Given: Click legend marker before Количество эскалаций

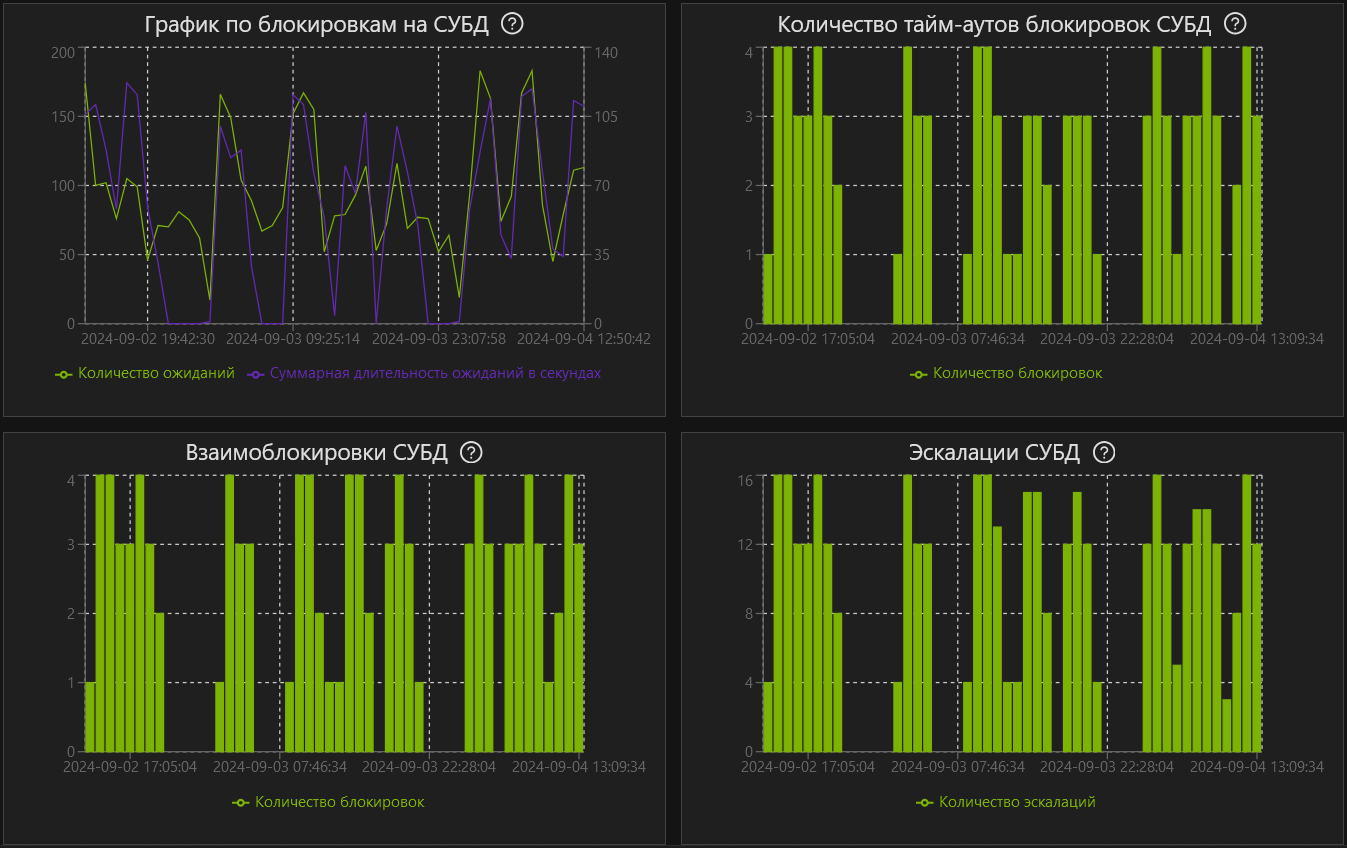Looking at the screenshot, I should click(925, 802).
